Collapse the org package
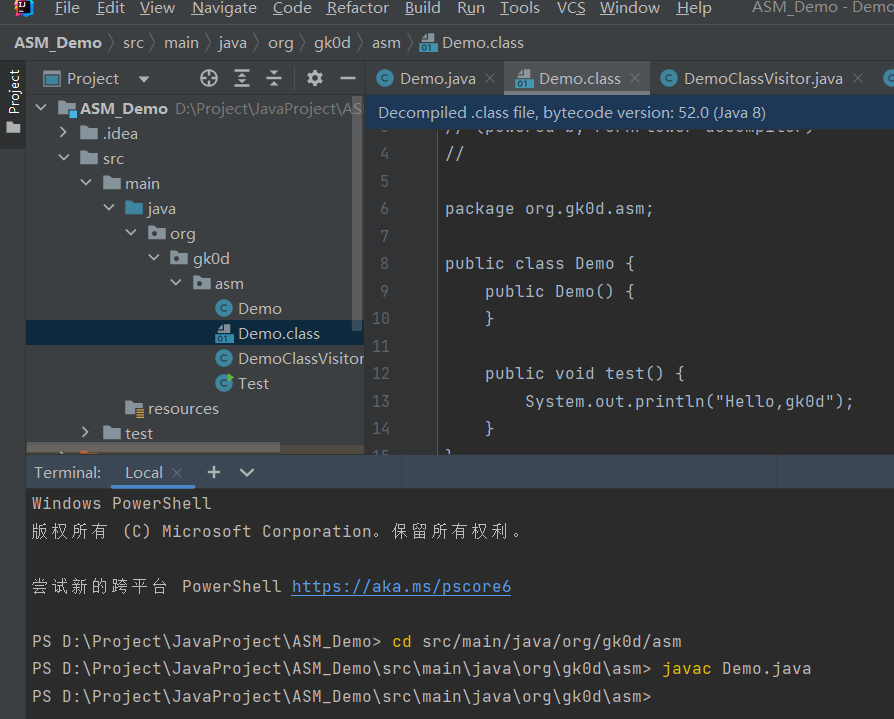The height and width of the screenshot is (719, 894). point(131,233)
